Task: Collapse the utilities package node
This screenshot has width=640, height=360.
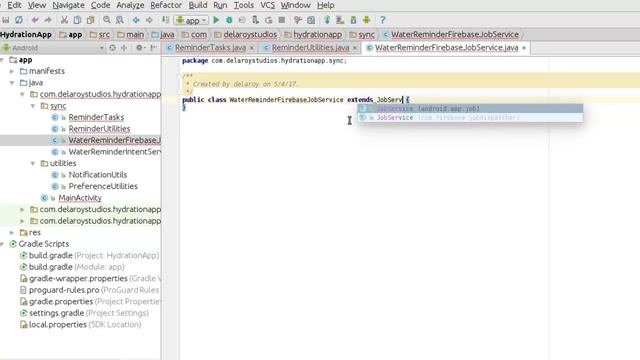Action: [x=33, y=163]
